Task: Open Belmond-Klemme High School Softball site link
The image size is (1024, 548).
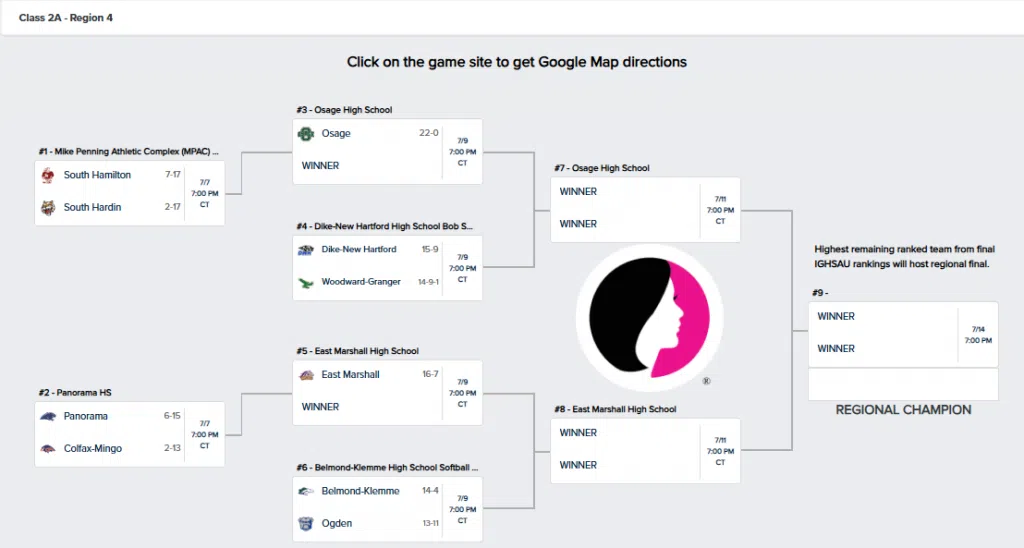Action: pyautogui.click(x=387, y=467)
